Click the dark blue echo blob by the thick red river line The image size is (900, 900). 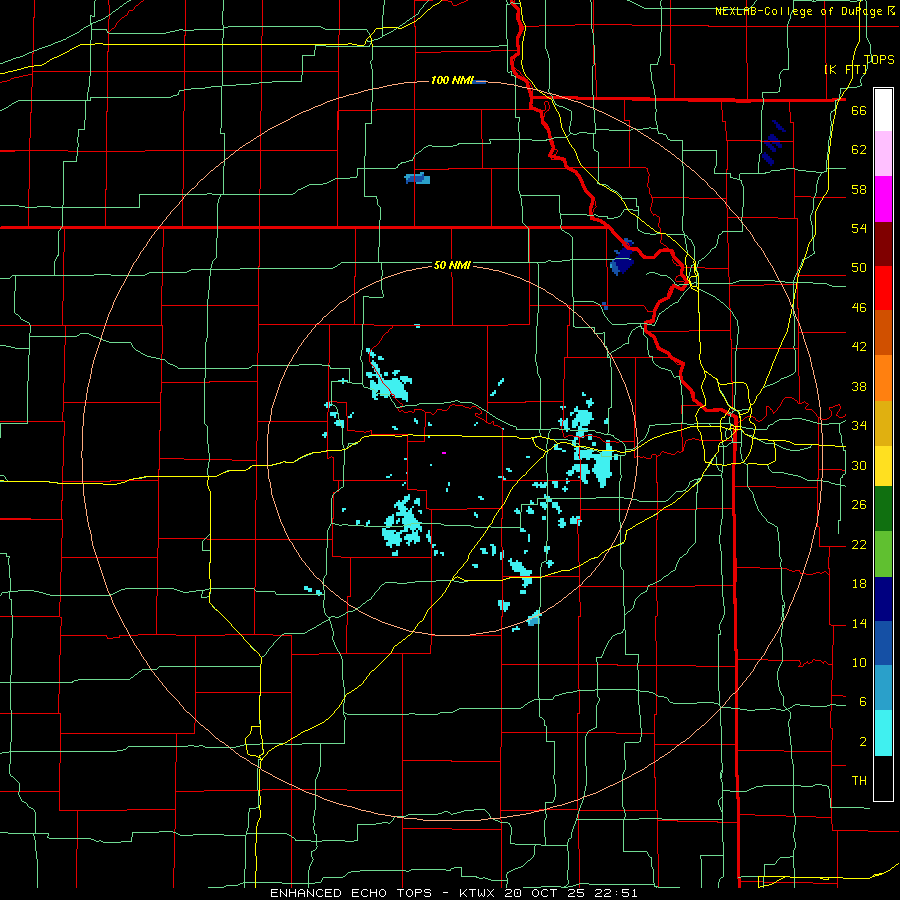(621, 258)
